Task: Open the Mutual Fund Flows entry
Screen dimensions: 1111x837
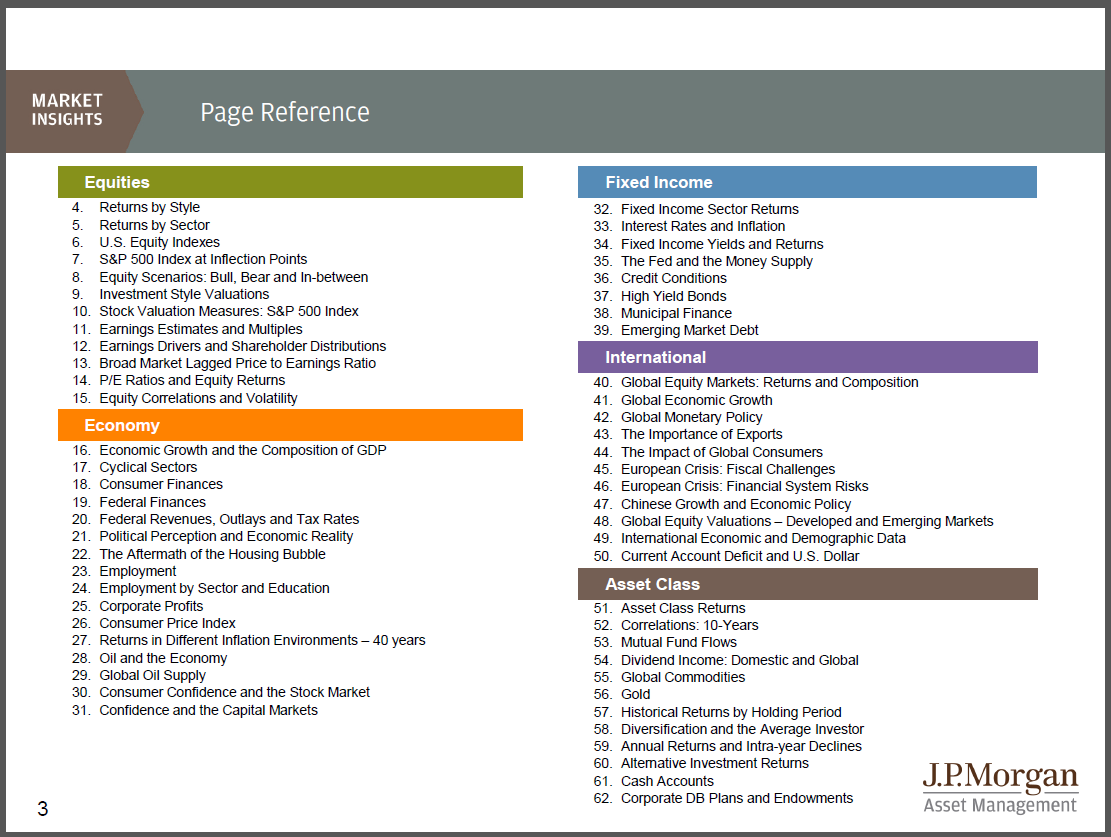Action: tap(678, 642)
